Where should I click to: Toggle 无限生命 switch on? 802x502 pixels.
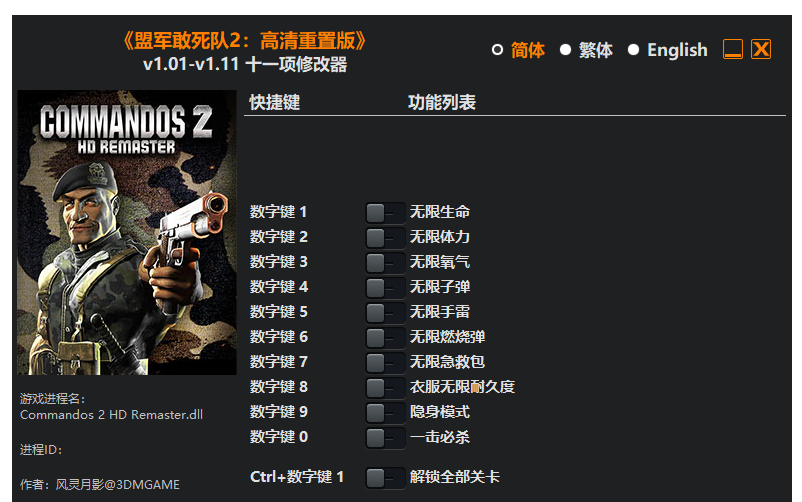pyautogui.click(x=385, y=213)
